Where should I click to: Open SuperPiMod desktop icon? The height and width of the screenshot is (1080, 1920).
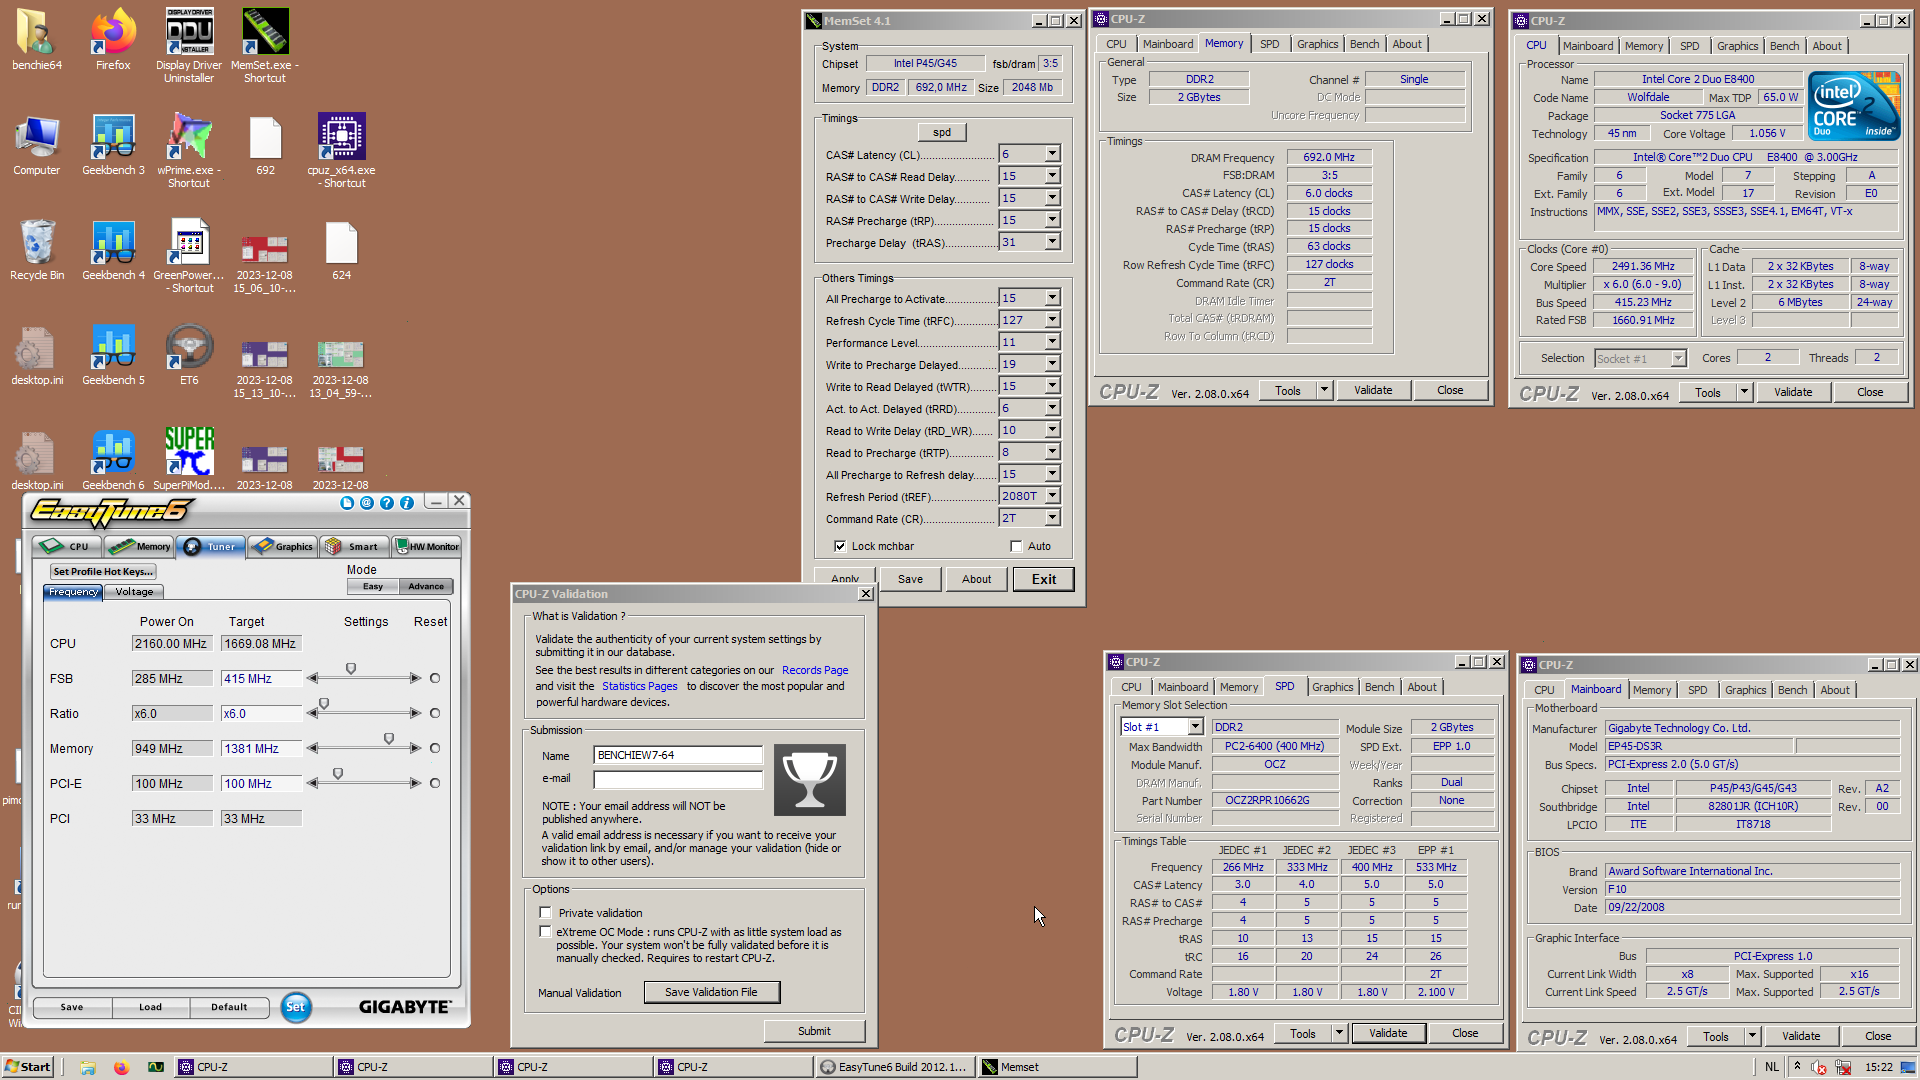tap(189, 460)
